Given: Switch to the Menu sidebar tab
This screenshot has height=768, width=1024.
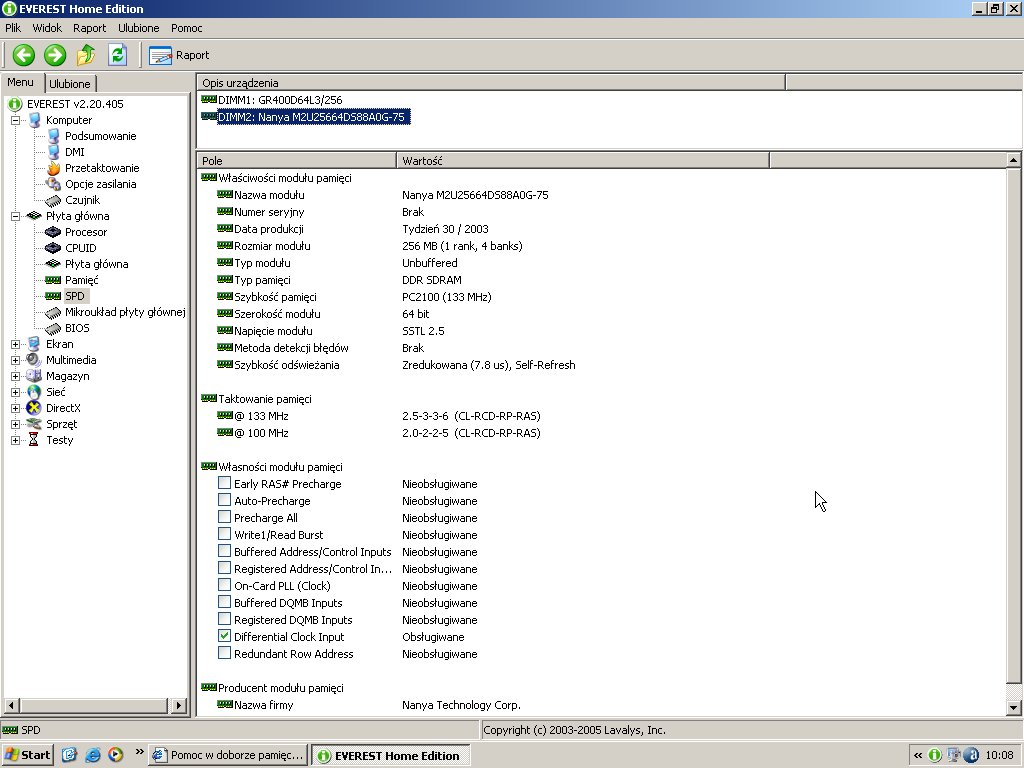Looking at the screenshot, I should pos(21,82).
